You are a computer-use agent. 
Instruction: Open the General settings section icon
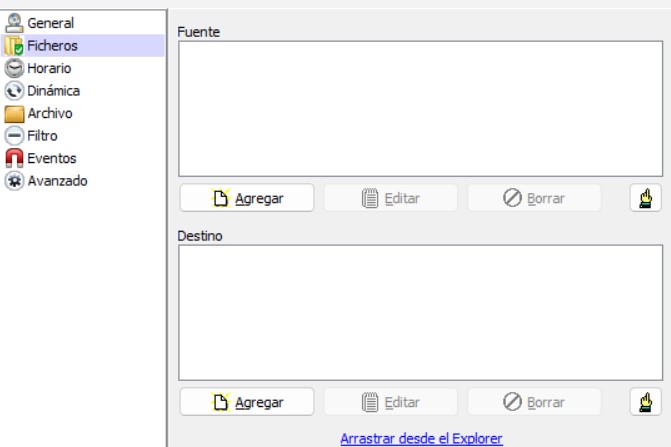(14, 23)
